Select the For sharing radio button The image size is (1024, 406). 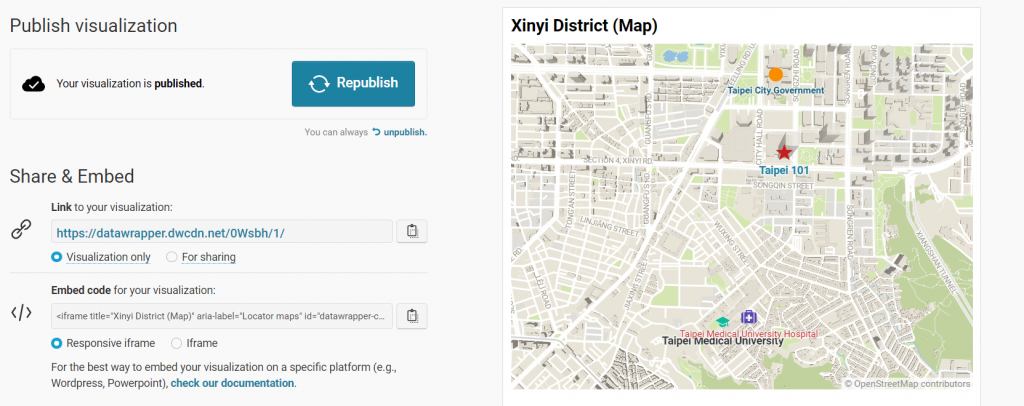pos(172,257)
